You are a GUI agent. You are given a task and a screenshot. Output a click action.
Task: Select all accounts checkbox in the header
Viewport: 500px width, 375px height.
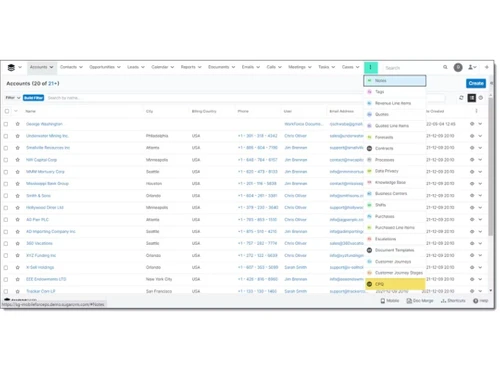point(7,111)
